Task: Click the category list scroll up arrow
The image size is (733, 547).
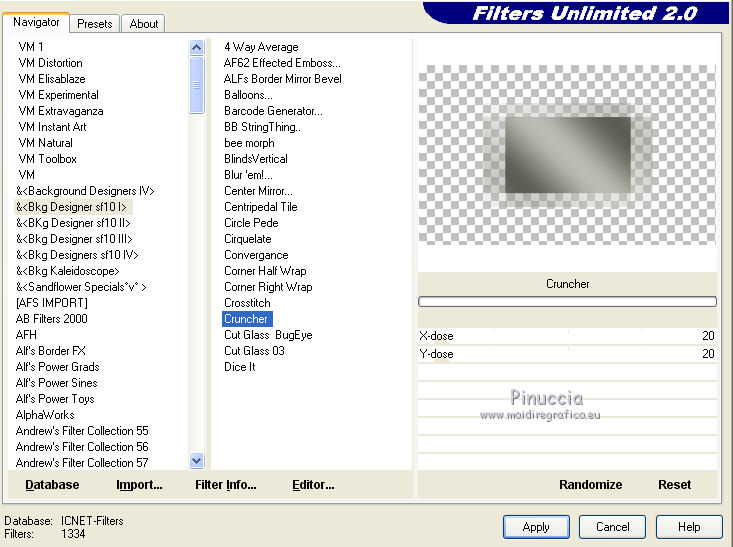Action: click(x=197, y=47)
